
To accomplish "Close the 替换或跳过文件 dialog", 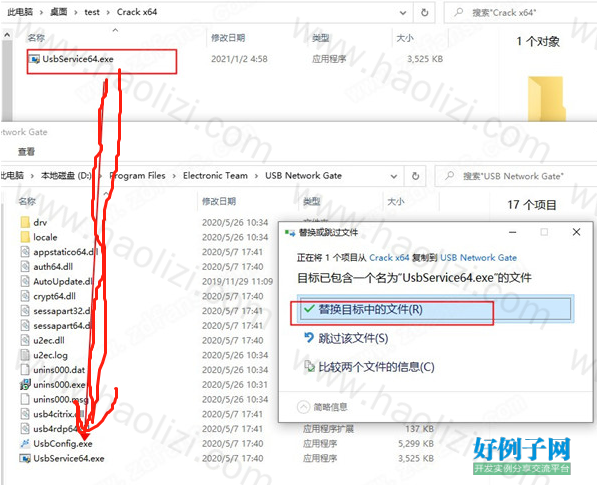I will (x=576, y=232).
